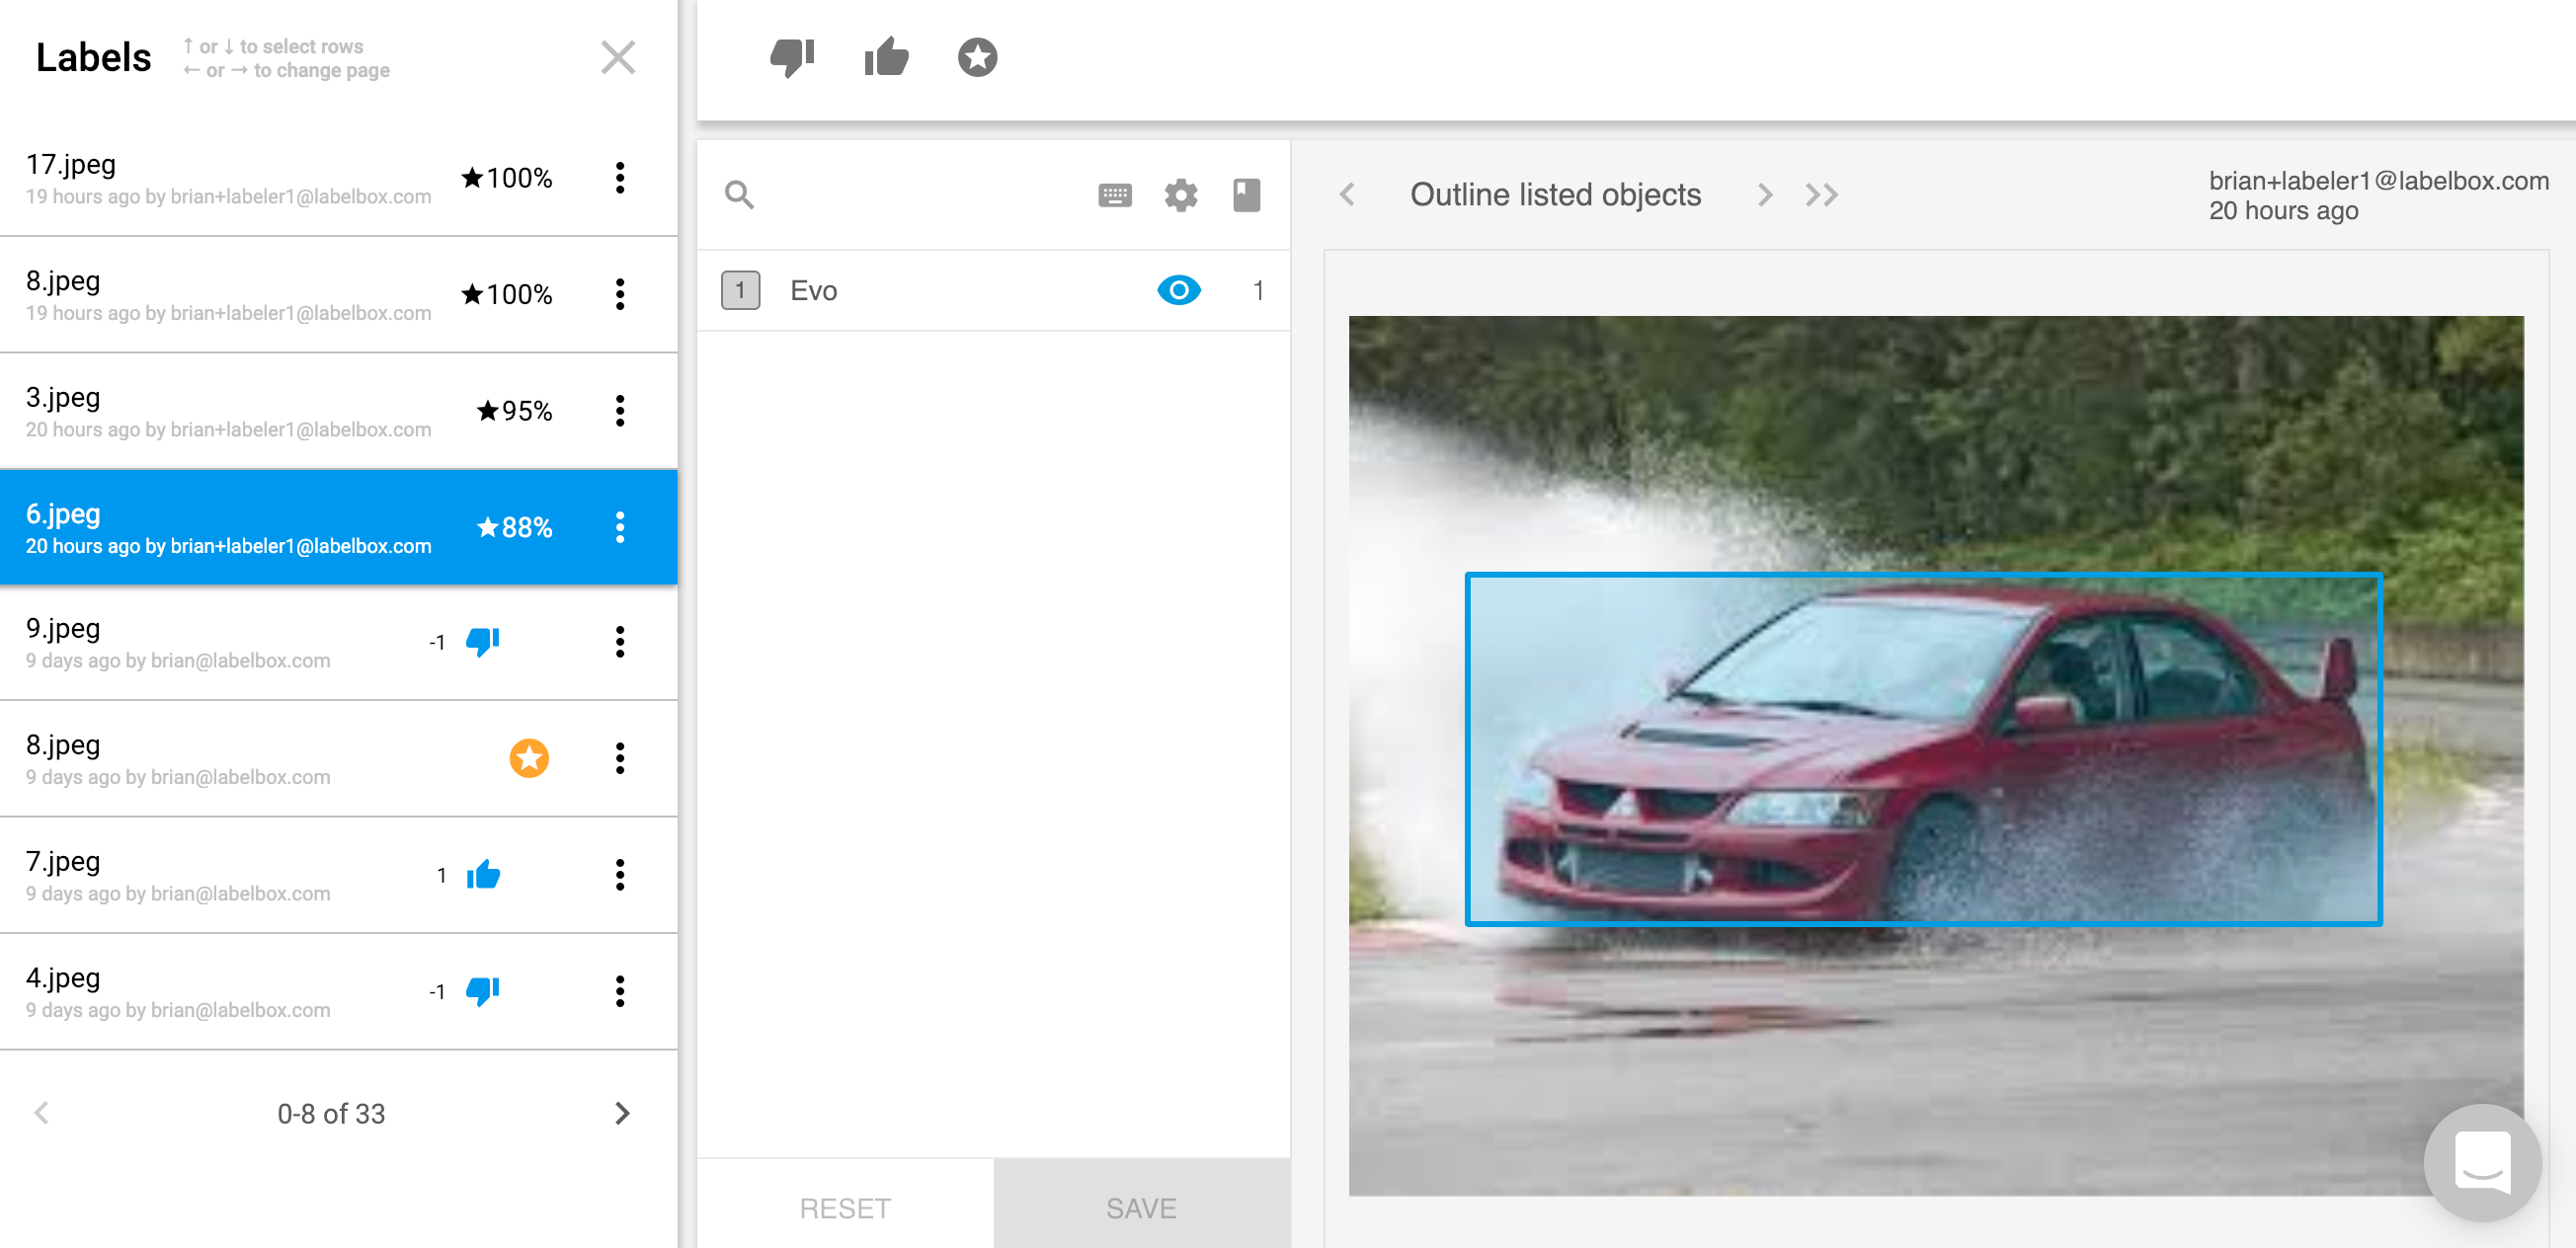Image resolution: width=2576 pixels, height=1248 pixels.
Task: Close the Labels panel
Action: (x=618, y=57)
